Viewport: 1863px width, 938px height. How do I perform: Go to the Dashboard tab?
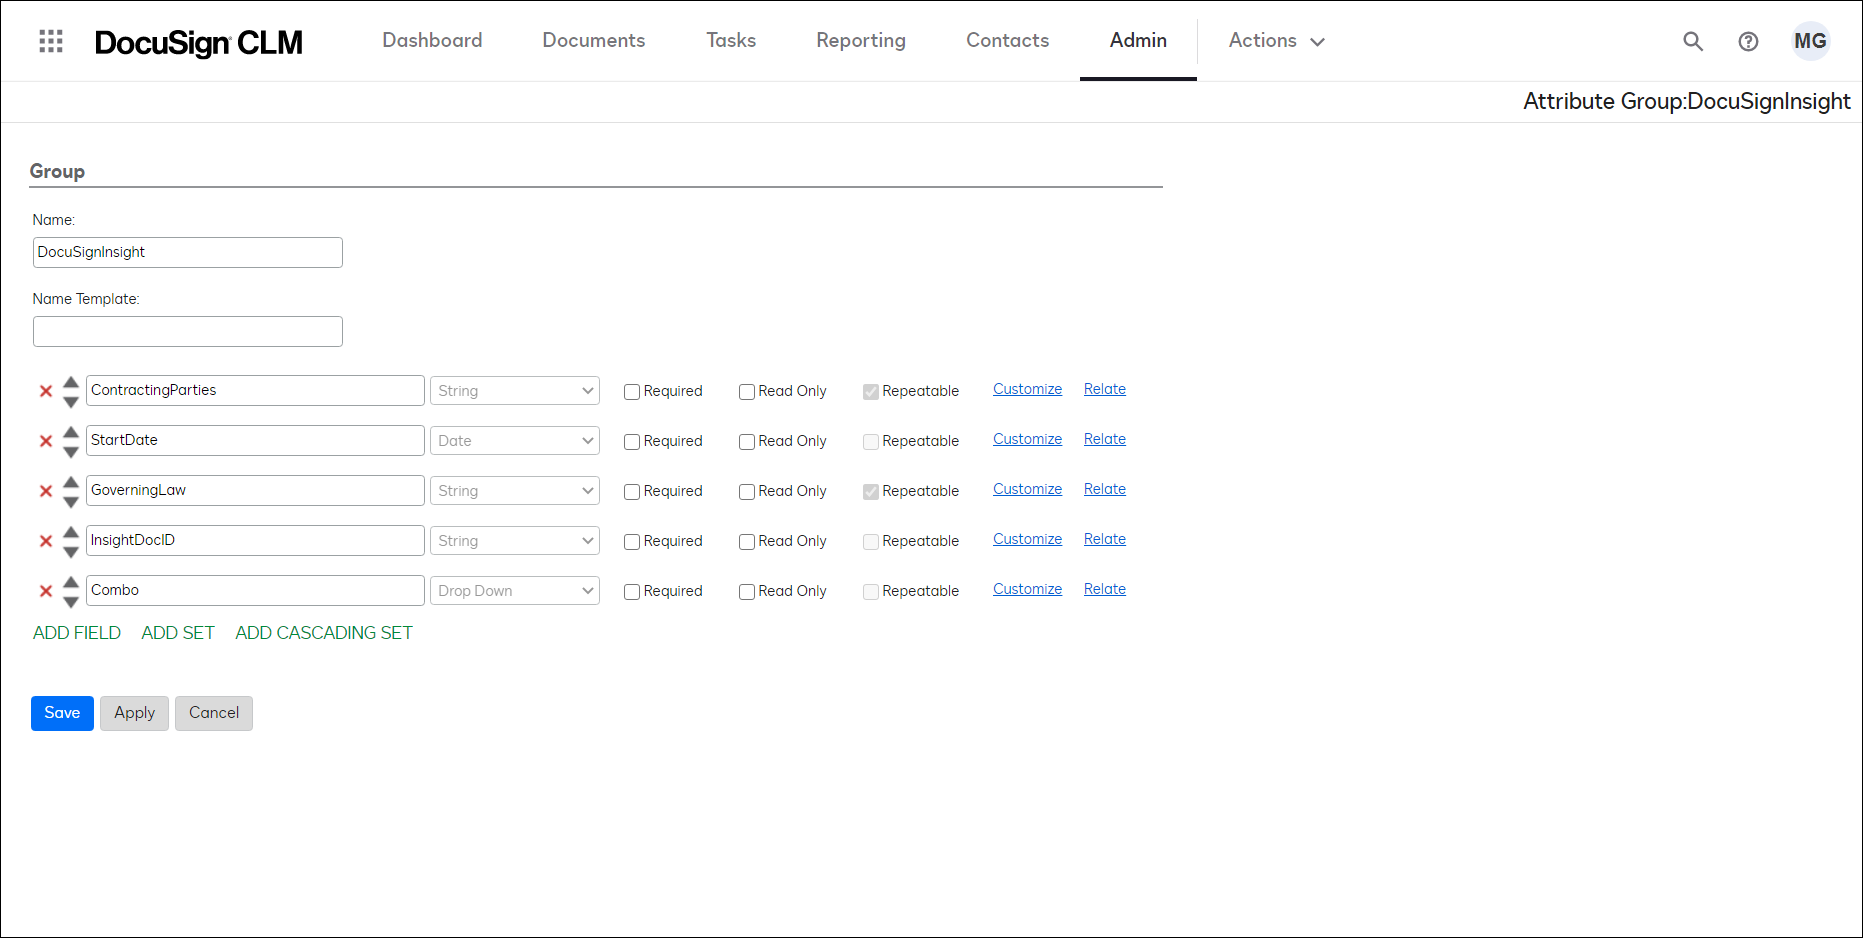(432, 41)
